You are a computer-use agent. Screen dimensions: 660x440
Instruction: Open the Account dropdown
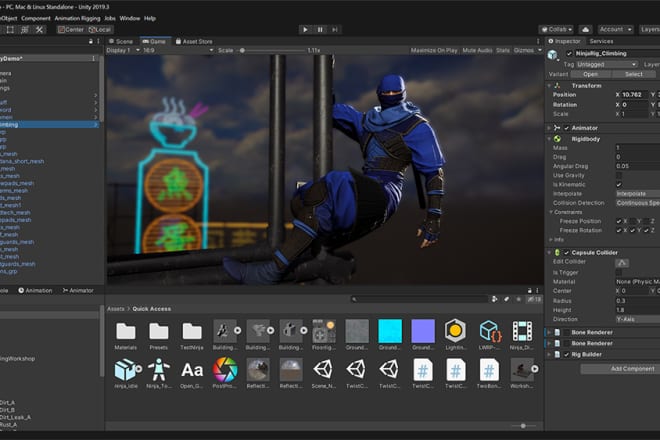[x=615, y=29]
